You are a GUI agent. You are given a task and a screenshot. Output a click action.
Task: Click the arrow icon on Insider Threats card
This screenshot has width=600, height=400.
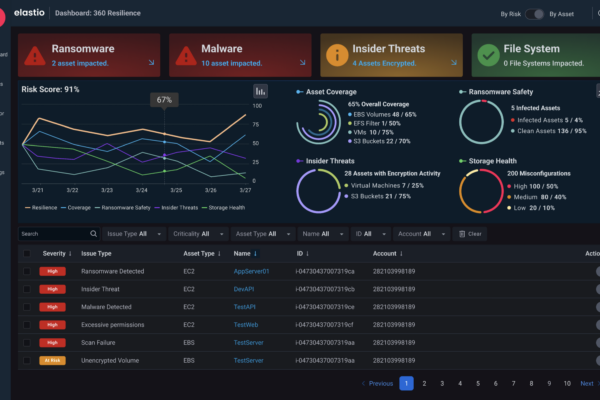(454, 63)
